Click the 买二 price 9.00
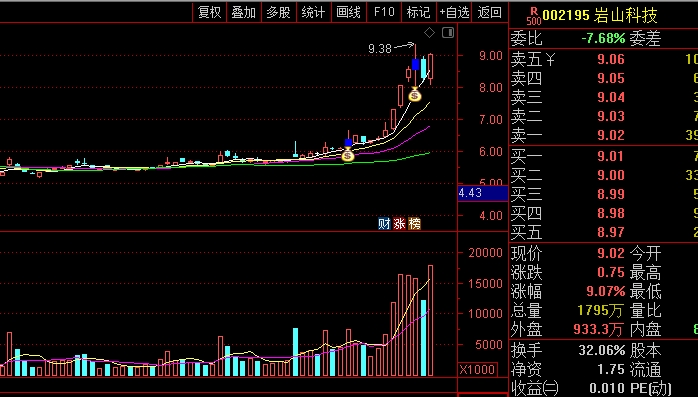This screenshot has height=397, width=698. [x=611, y=175]
